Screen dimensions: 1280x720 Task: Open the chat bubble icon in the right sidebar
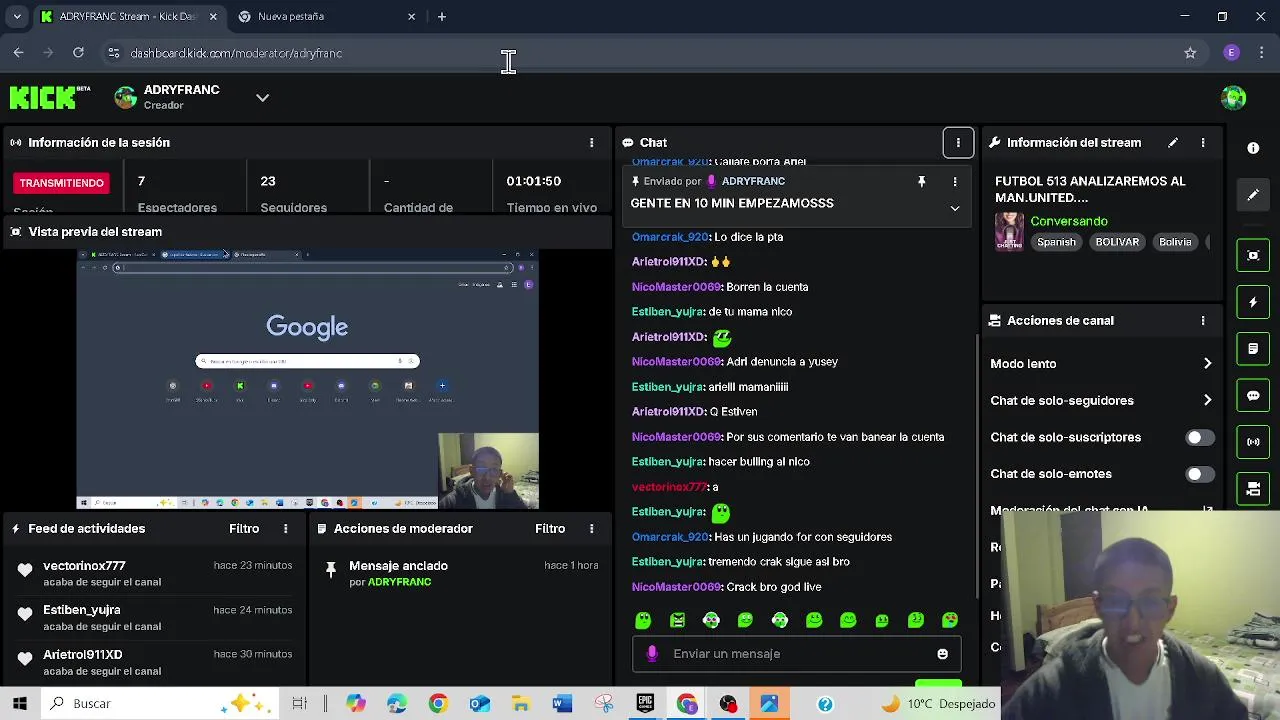pos(1253,395)
